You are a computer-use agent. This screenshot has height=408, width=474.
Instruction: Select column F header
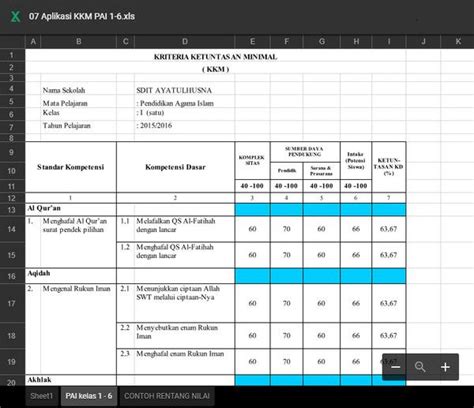click(x=287, y=42)
